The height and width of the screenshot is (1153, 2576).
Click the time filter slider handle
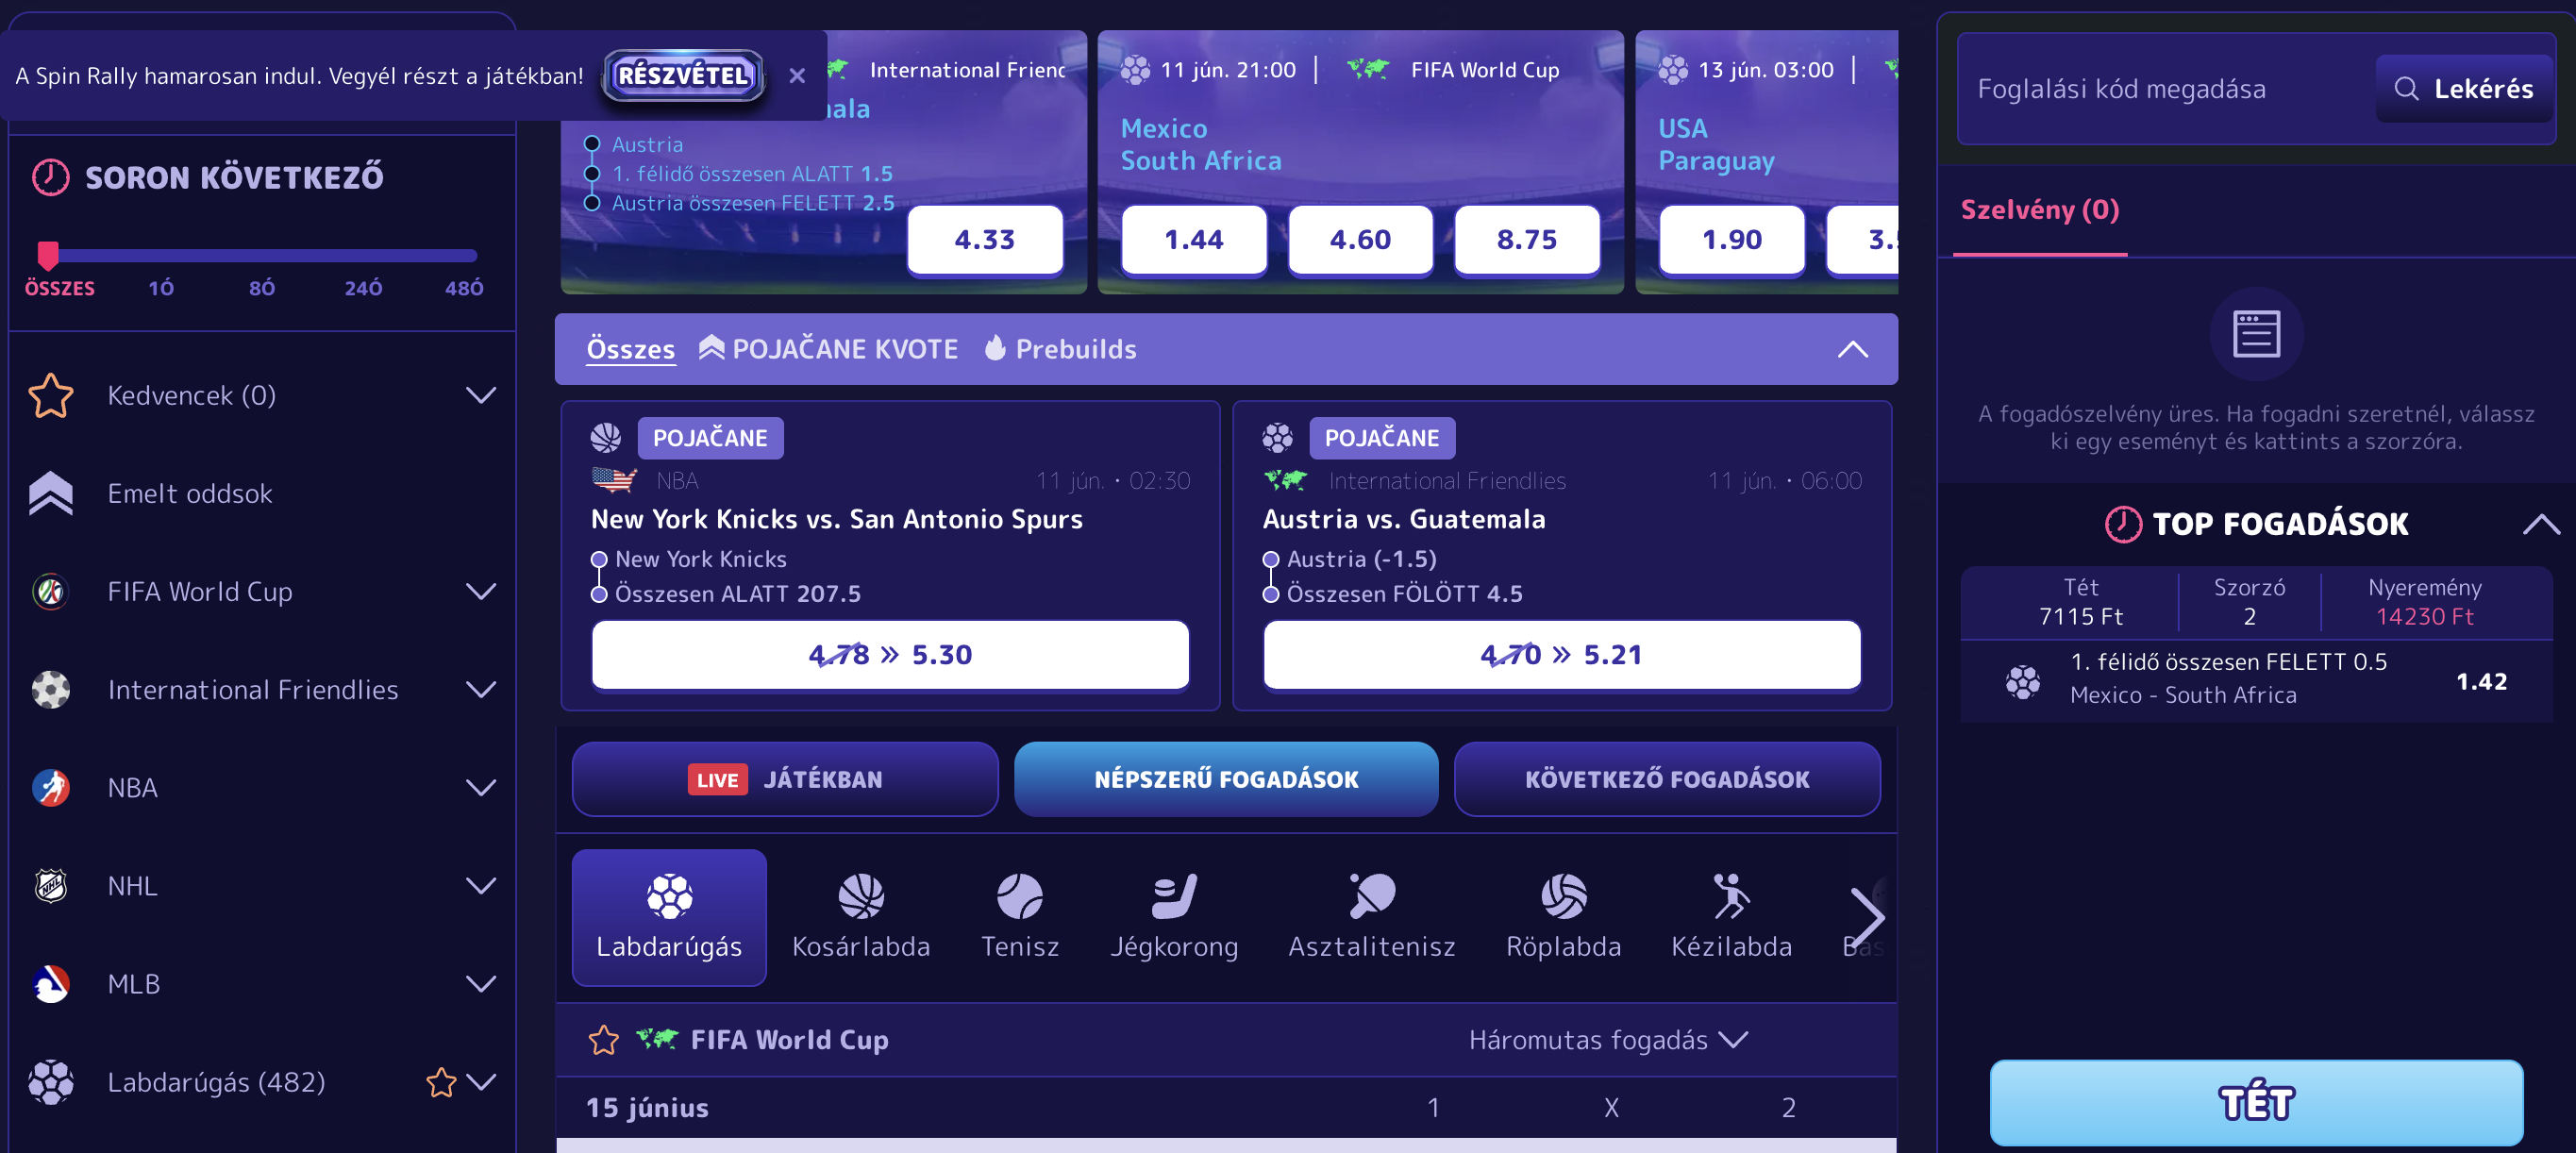(x=48, y=255)
